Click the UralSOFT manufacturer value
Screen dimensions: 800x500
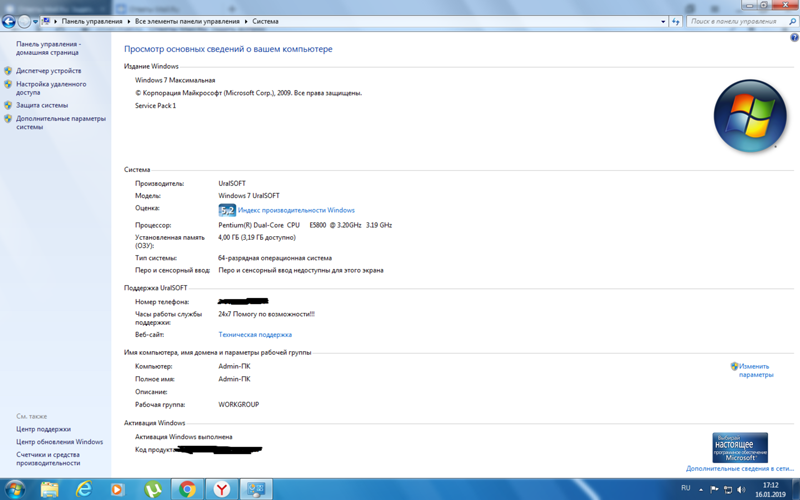(x=232, y=183)
